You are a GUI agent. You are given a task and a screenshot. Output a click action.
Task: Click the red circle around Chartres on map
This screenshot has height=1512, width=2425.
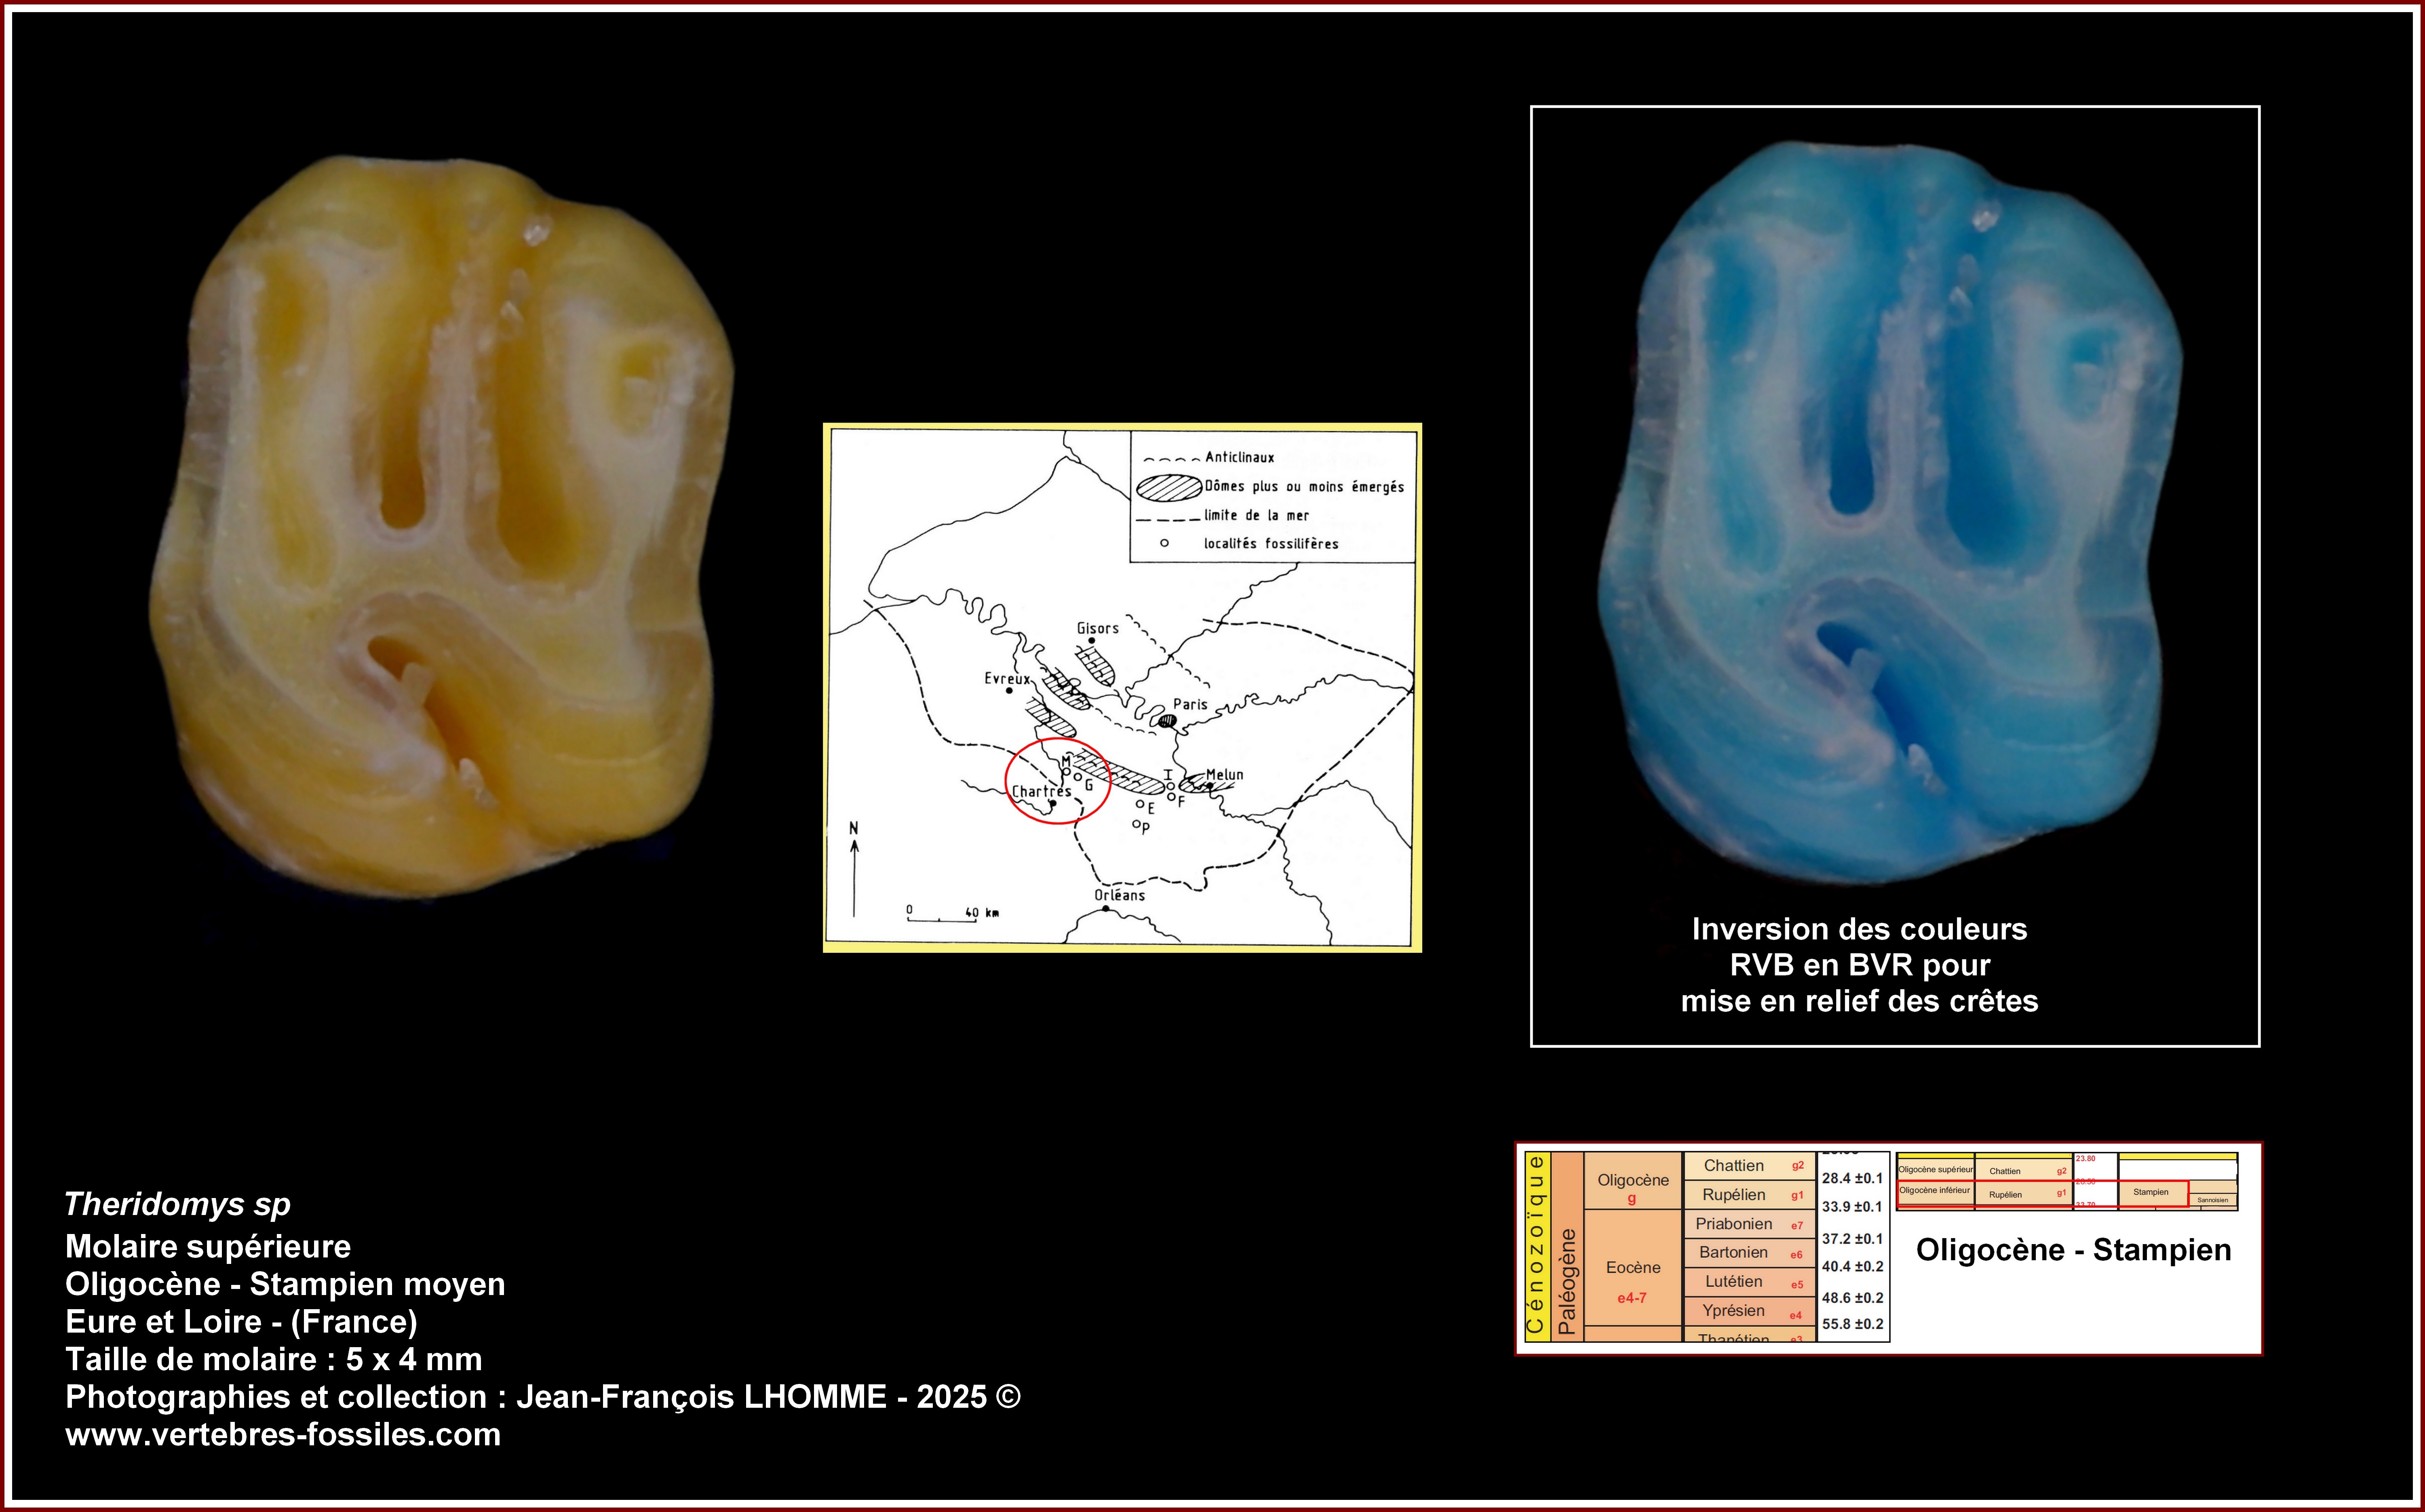[1057, 781]
